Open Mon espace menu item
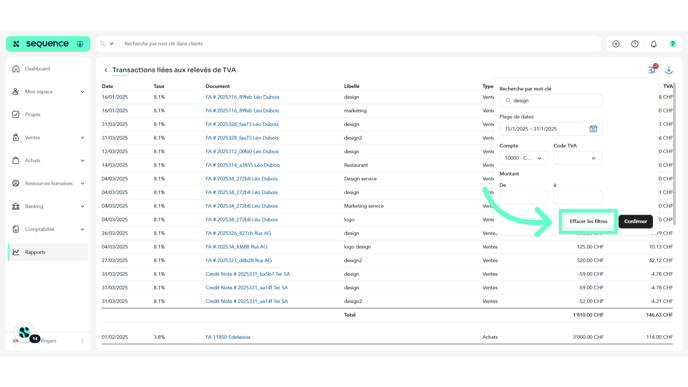The width and height of the screenshot is (688, 387). tap(39, 92)
